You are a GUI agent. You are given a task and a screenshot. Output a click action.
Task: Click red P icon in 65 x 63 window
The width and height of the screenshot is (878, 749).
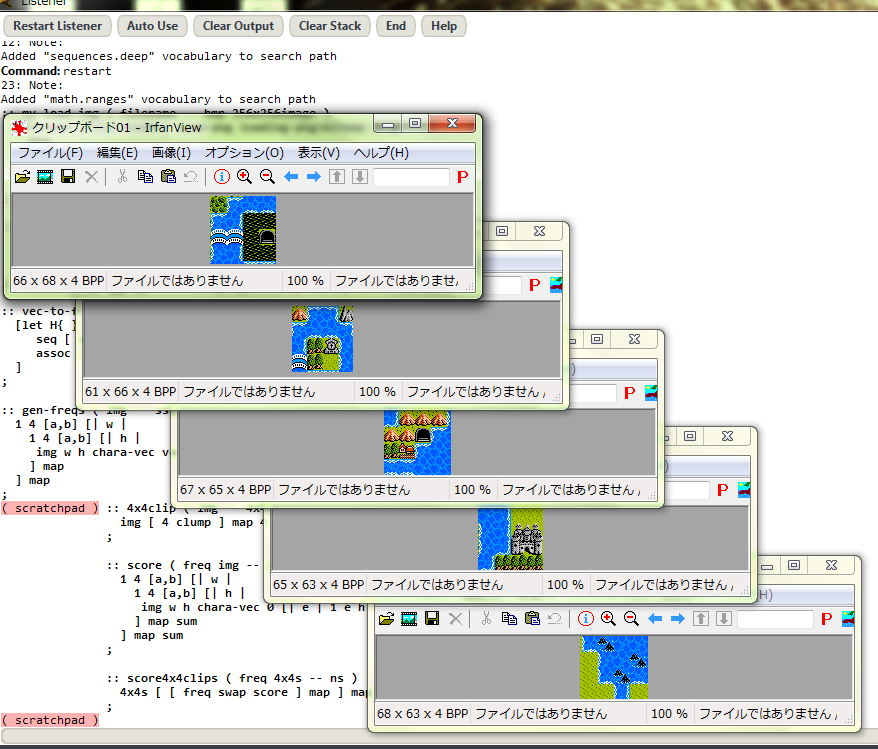(723, 490)
